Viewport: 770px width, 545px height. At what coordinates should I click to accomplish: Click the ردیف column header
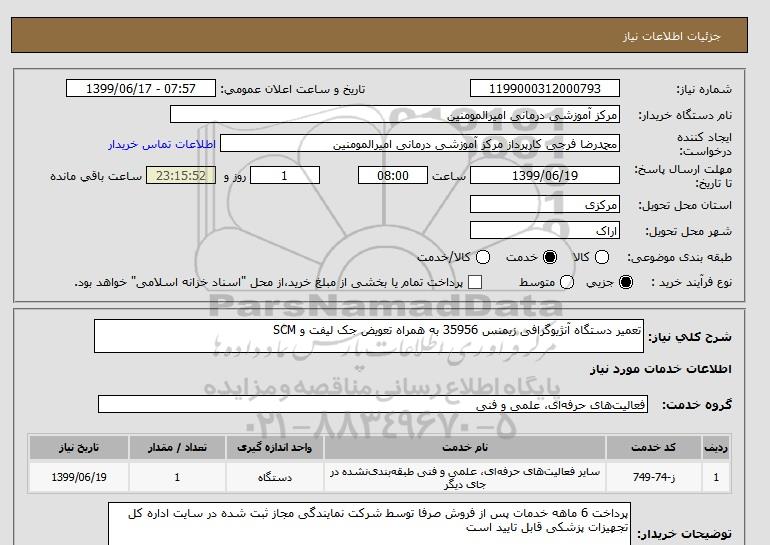coord(716,447)
